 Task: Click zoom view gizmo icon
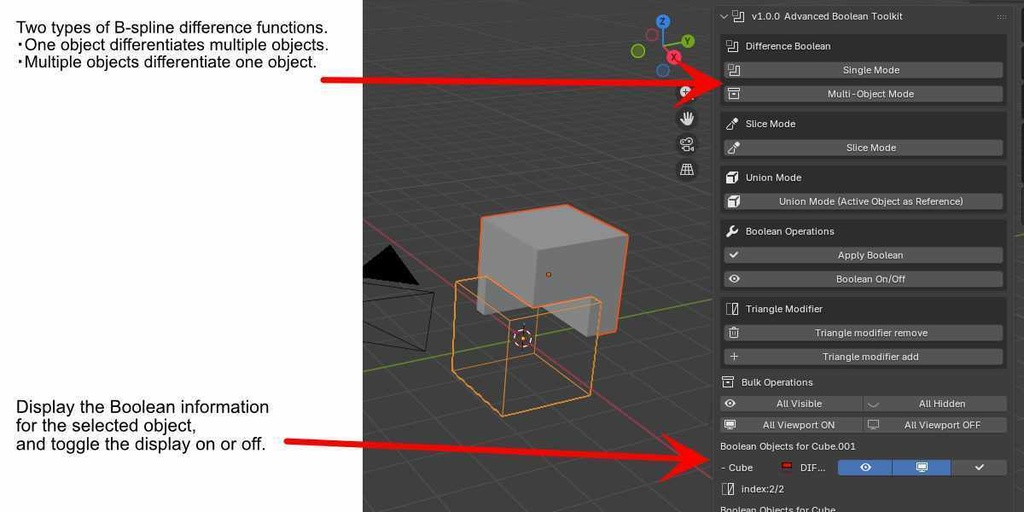point(685,93)
